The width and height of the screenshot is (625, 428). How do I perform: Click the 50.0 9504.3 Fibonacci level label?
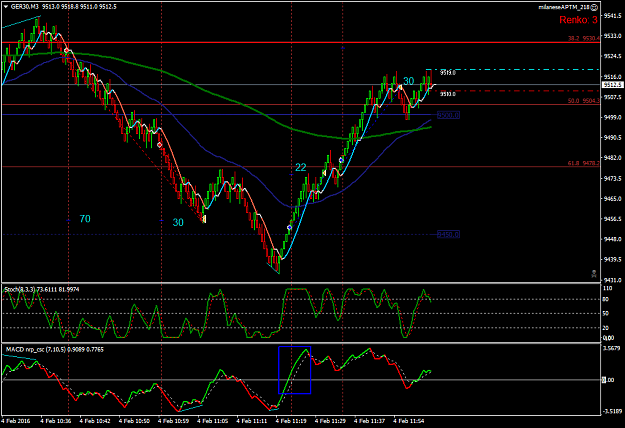click(x=584, y=101)
